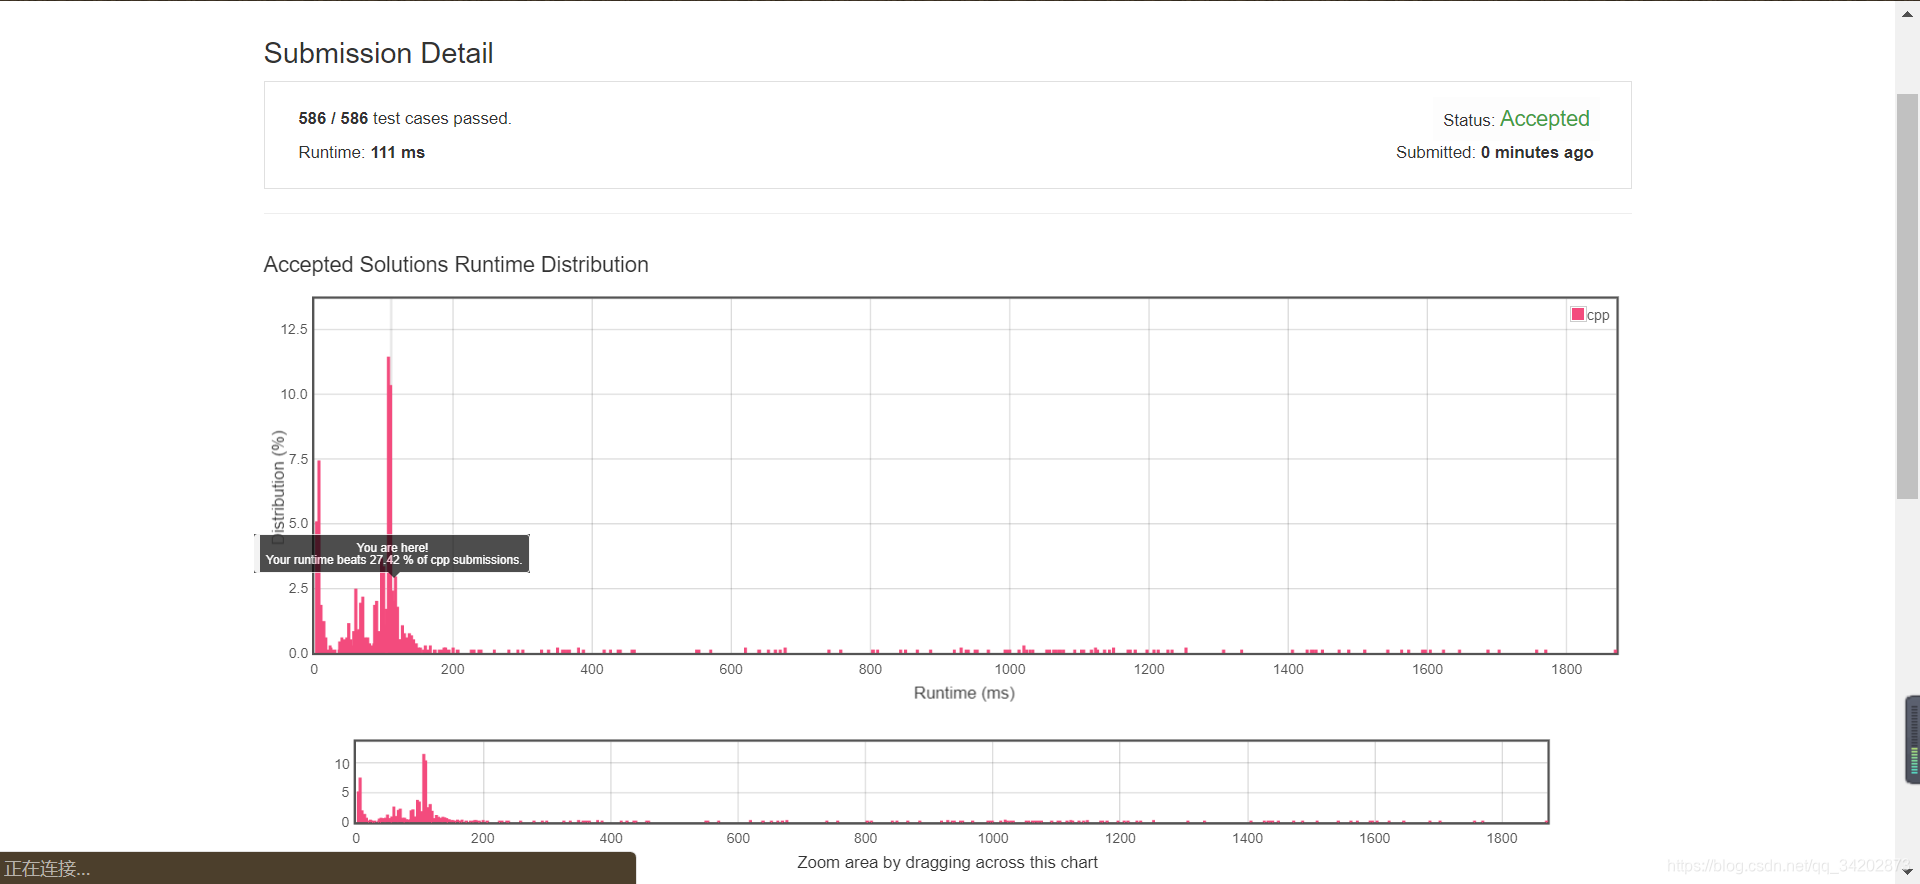Click the pink cpp legend swatch
This screenshot has height=884, width=1920.
(1578, 314)
